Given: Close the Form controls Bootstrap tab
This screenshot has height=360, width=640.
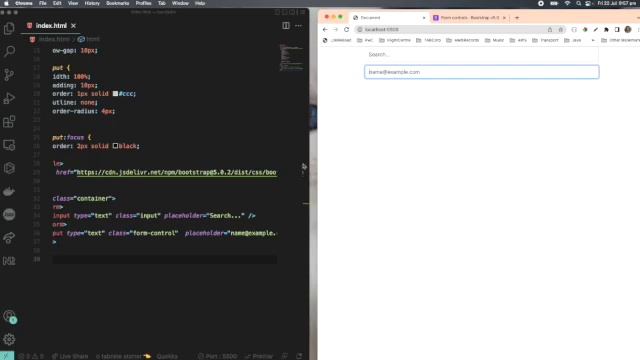Looking at the screenshot, I should [504, 18].
